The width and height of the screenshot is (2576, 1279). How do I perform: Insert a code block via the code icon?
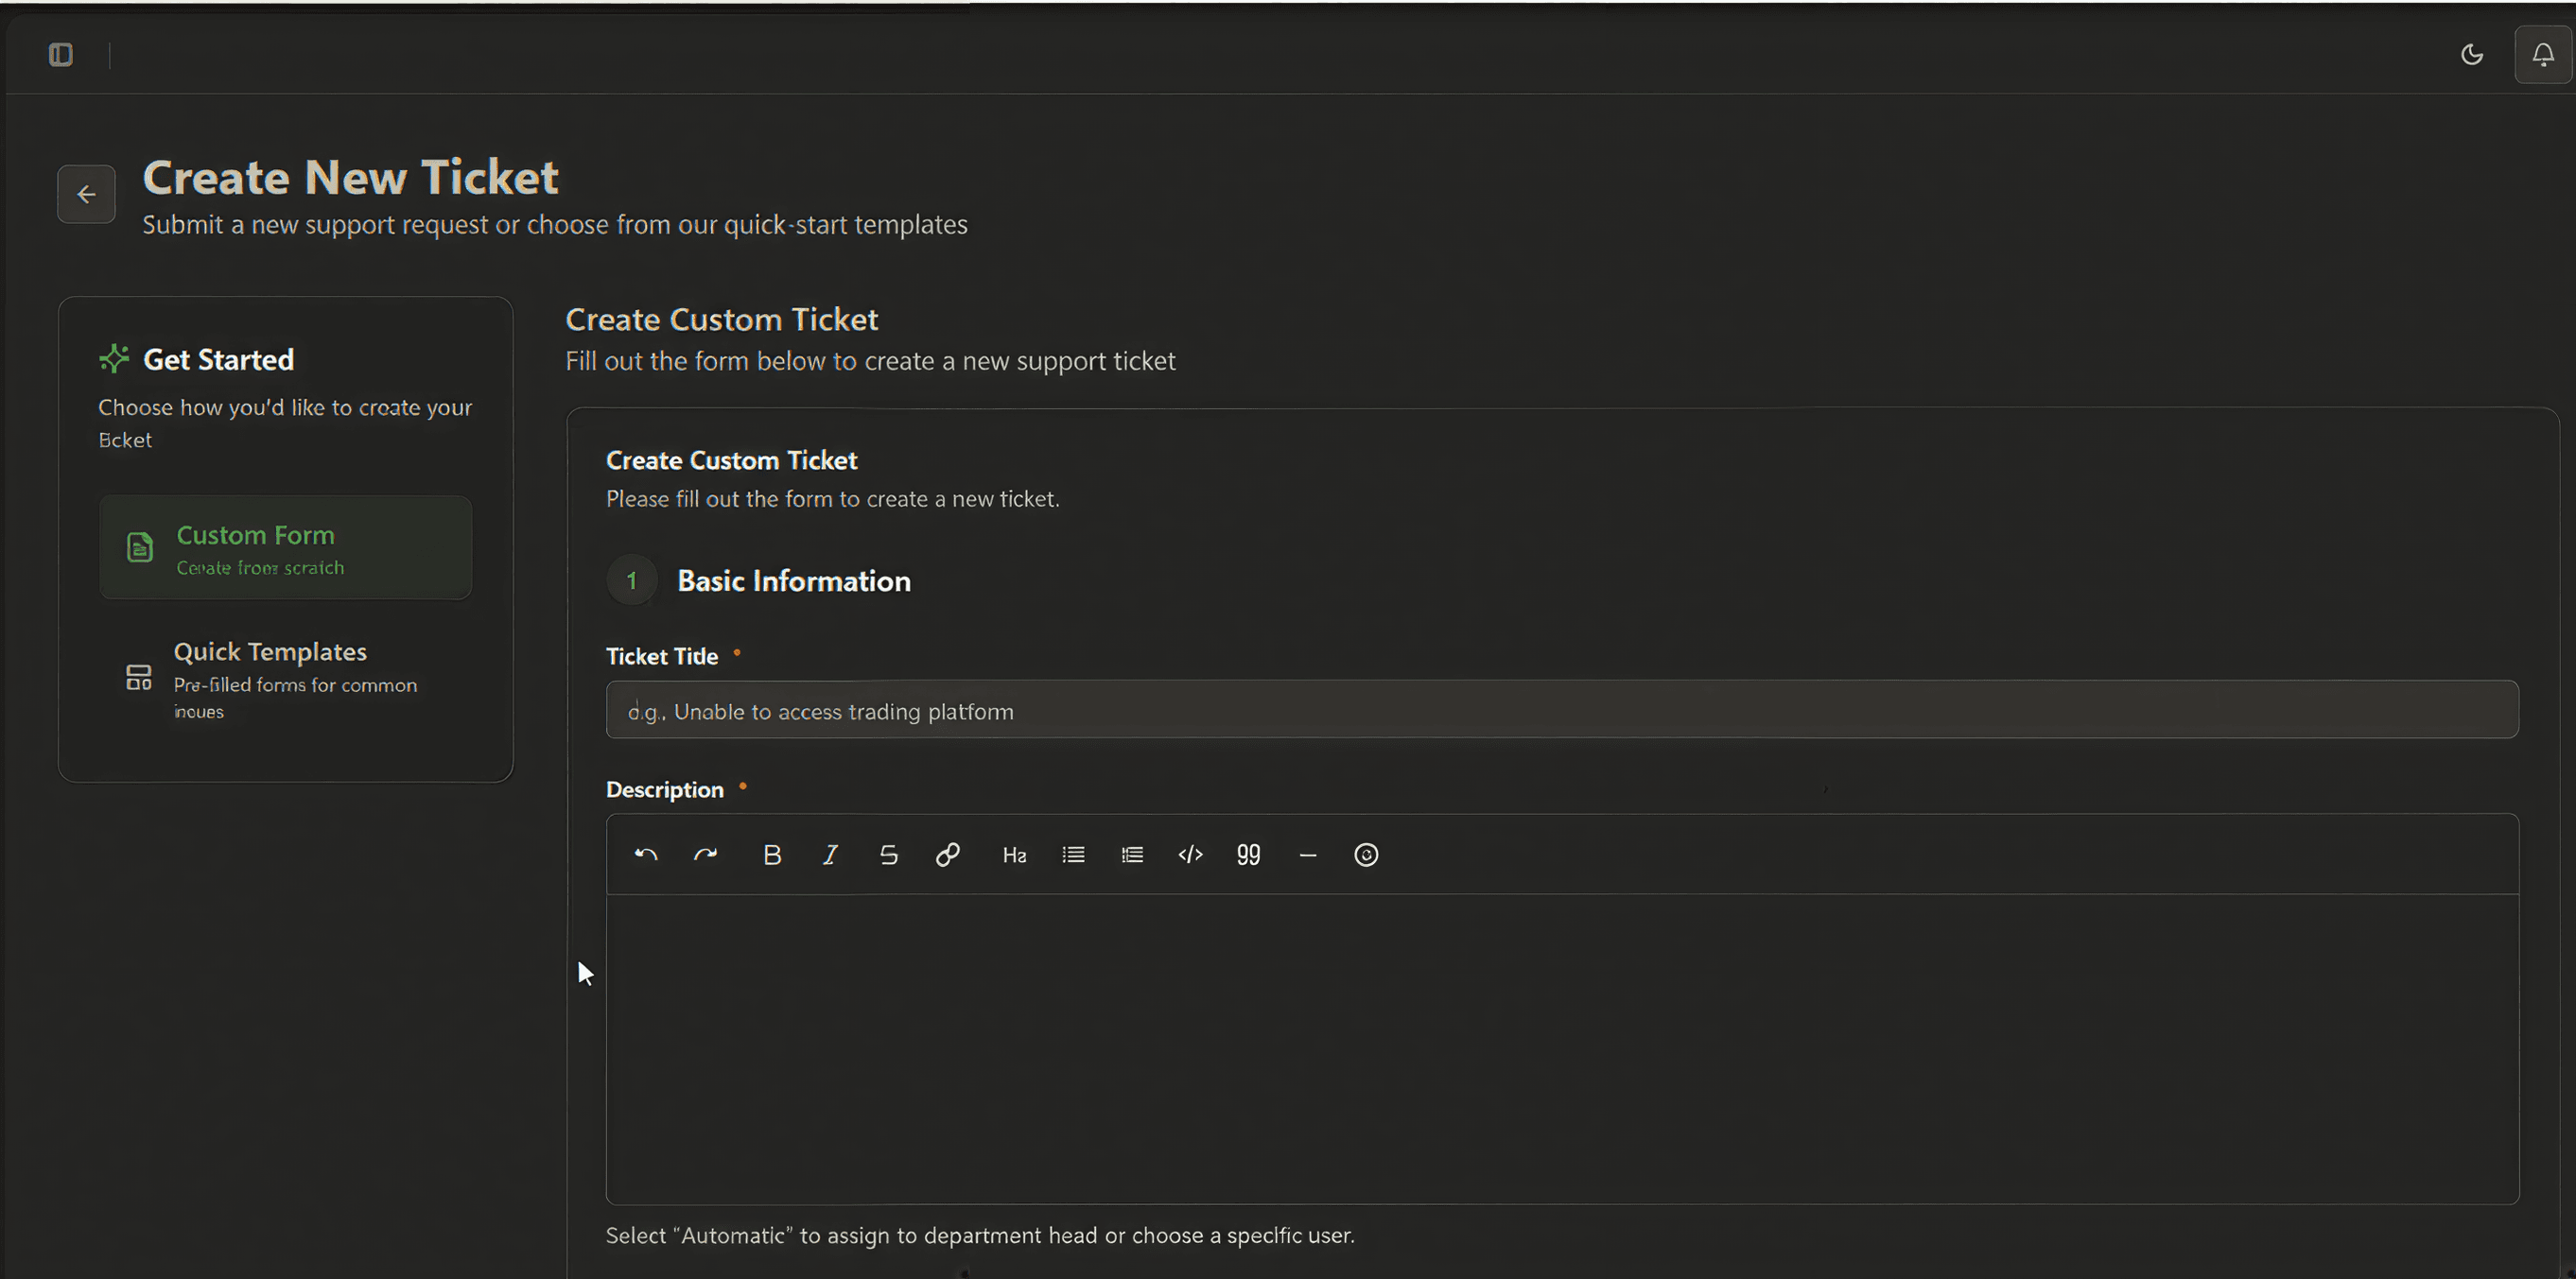1190,854
